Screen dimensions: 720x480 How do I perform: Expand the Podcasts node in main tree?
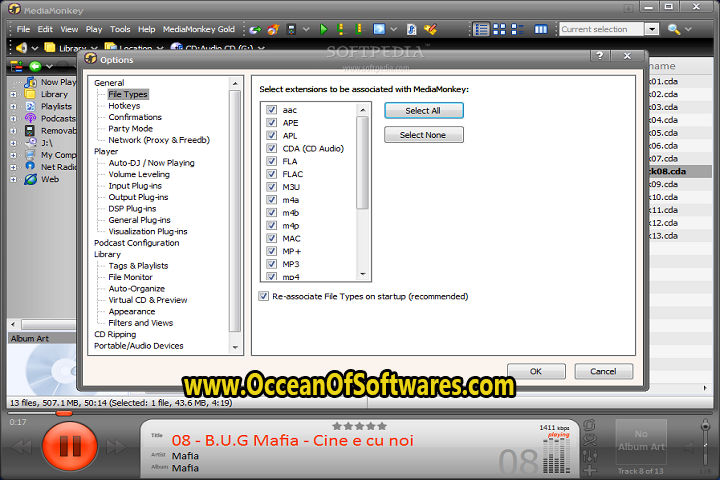point(13,119)
